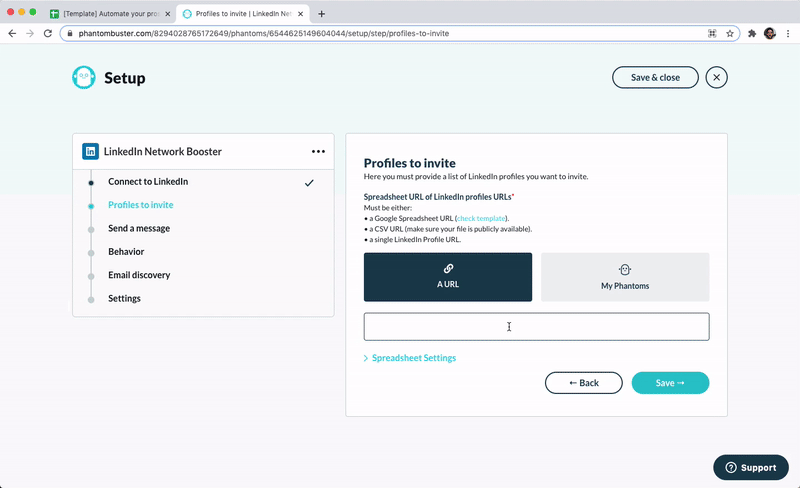Close the setup with the X button
Viewport: 800px width, 488px height.
716,78
